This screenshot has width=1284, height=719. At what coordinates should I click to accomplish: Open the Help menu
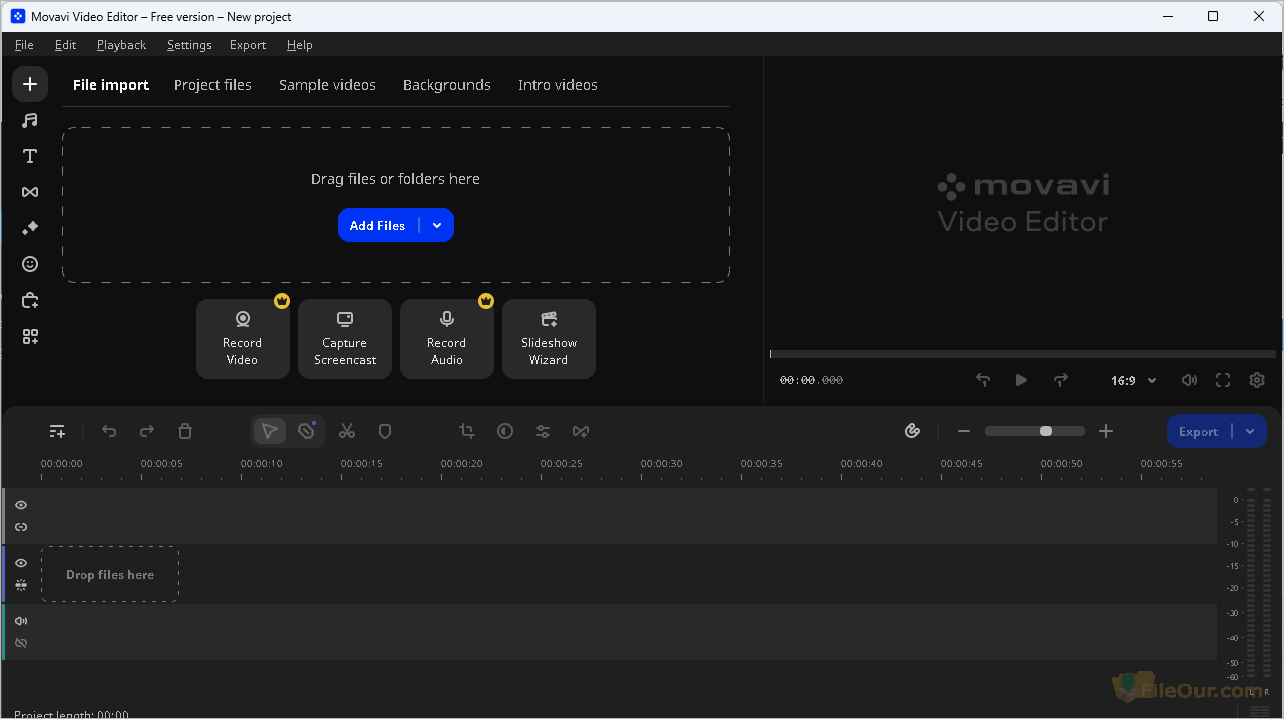(299, 45)
